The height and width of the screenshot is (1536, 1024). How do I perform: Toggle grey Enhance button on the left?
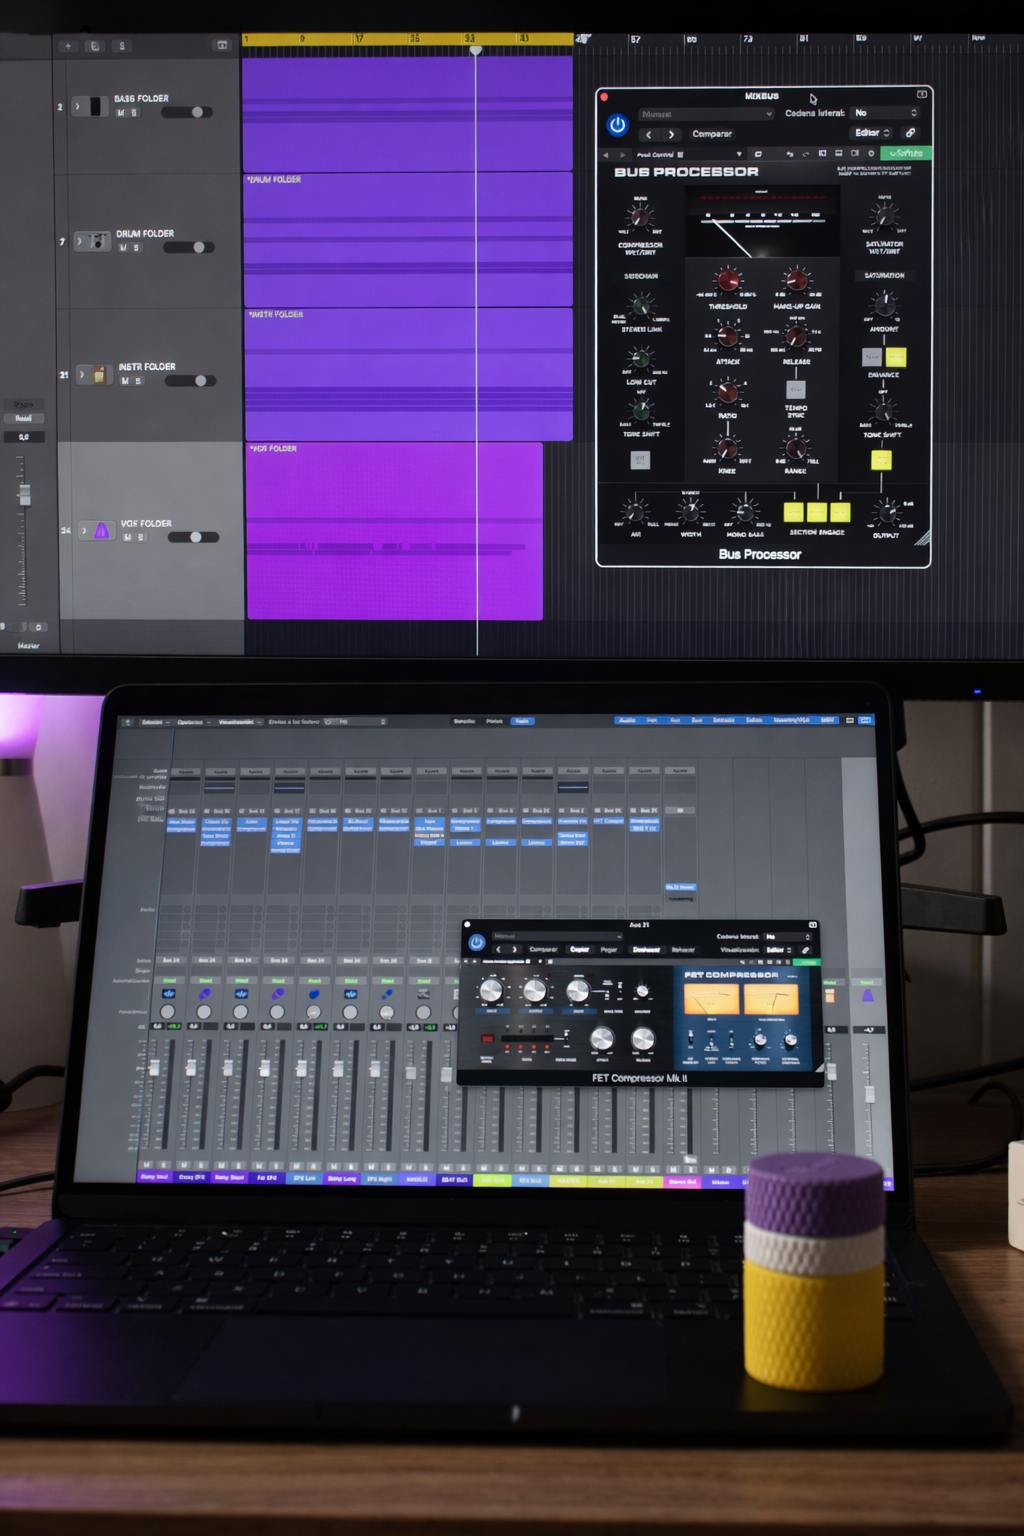(x=872, y=357)
